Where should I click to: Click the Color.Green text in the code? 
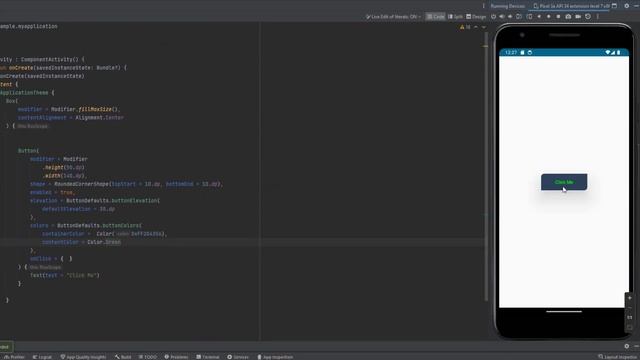click(x=104, y=242)
